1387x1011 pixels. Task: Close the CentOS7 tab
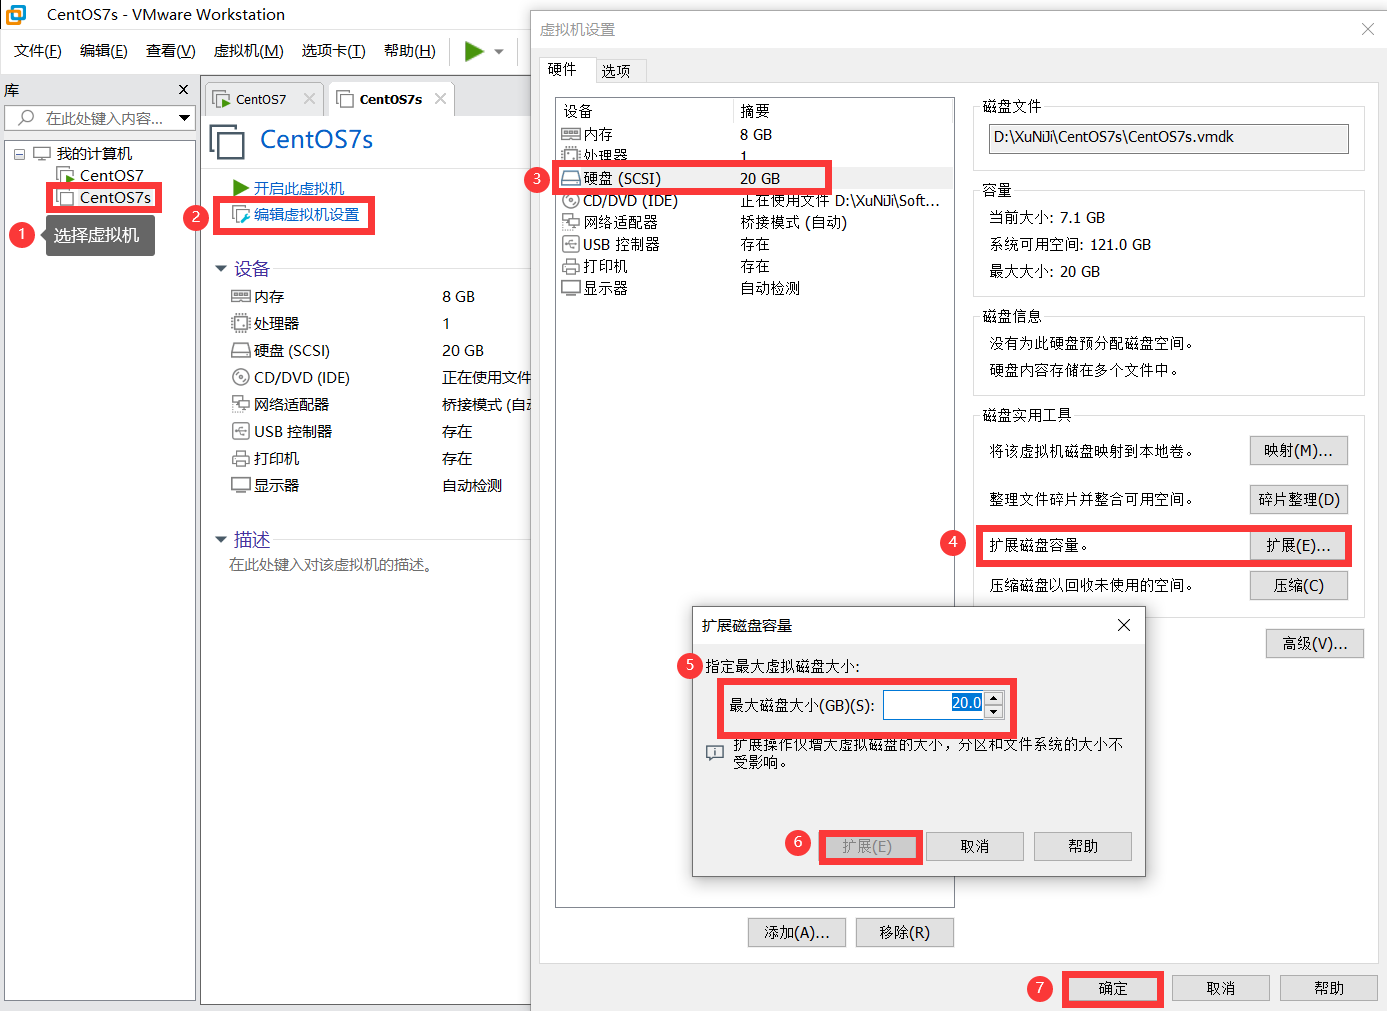[309, 98]
